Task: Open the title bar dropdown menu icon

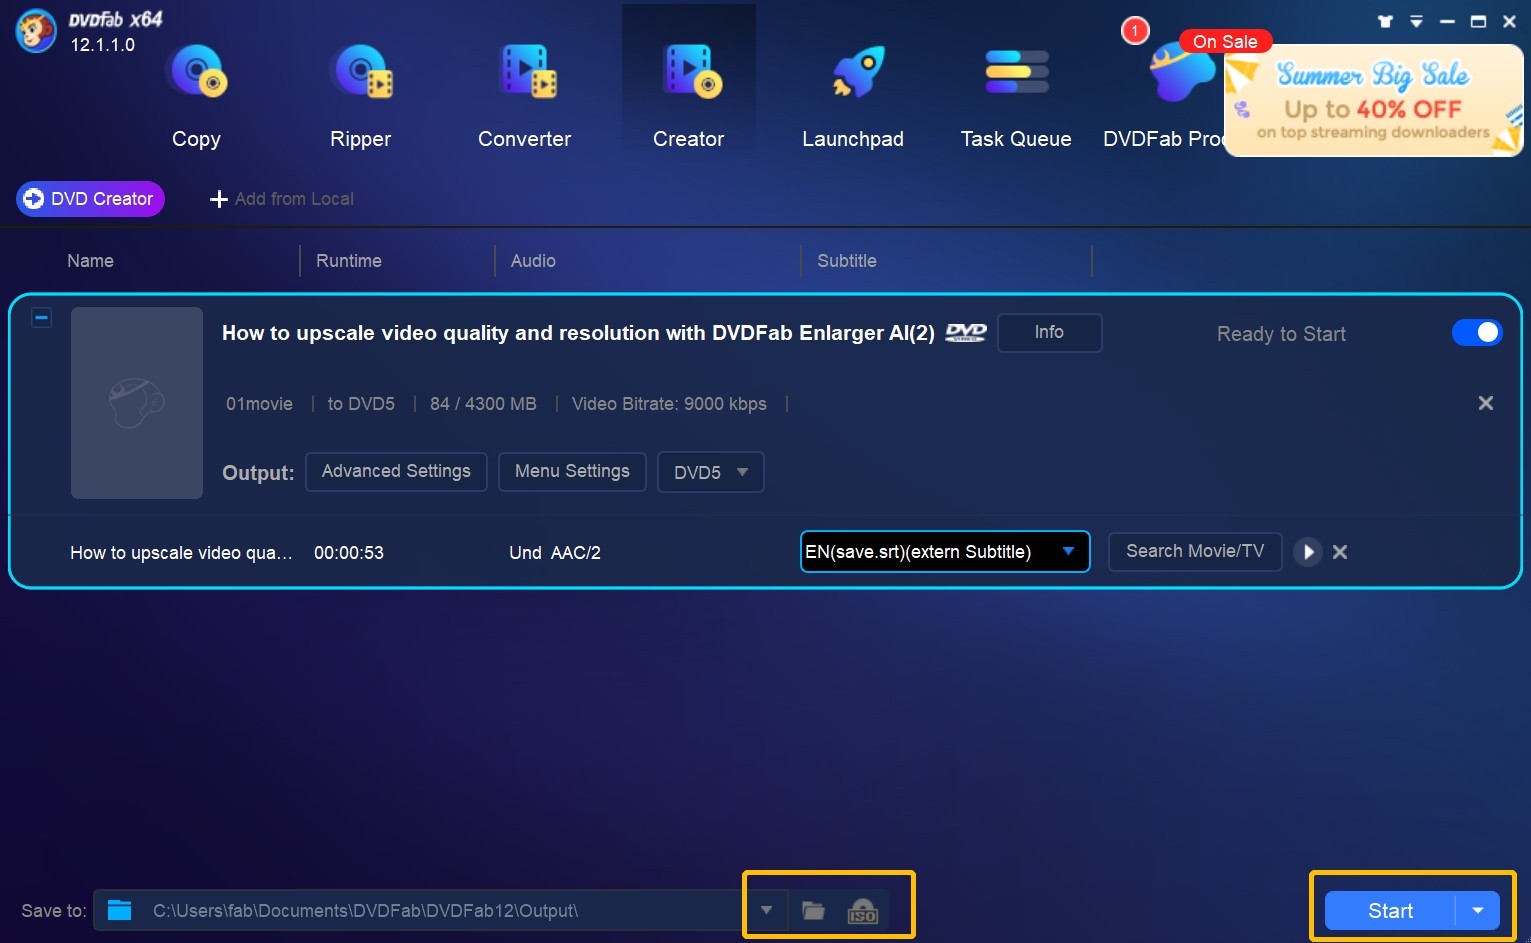Action: tap(1416, 21)
